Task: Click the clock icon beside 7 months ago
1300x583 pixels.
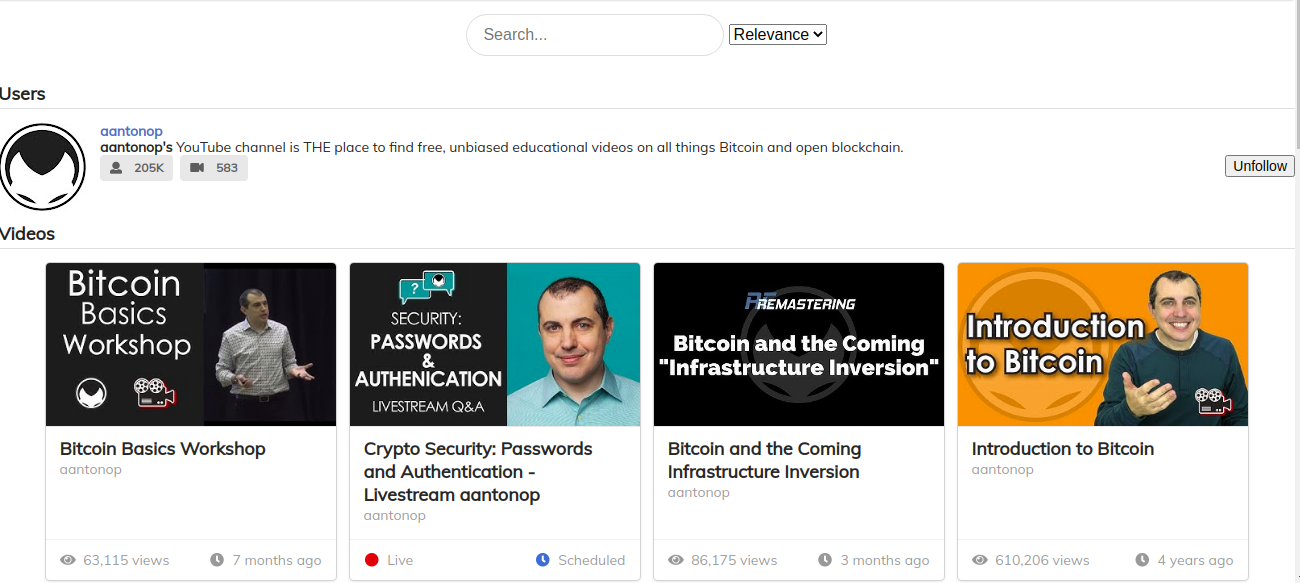Action: pyautogui.click(x=217, y=560)
